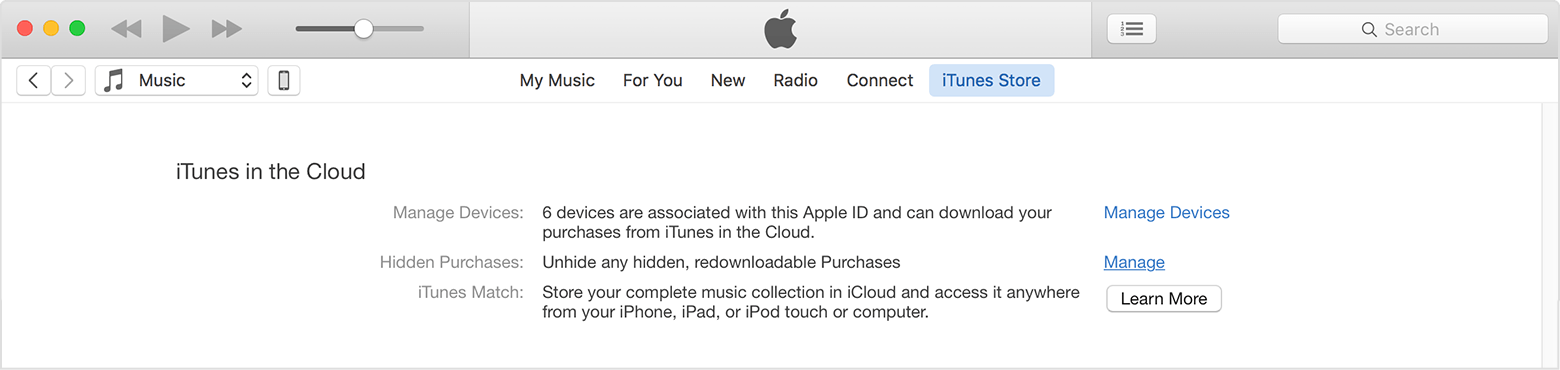Select the iTunes Store tab
The height and width of the screenshot is (370, 1560).
(x=991, y=81)
